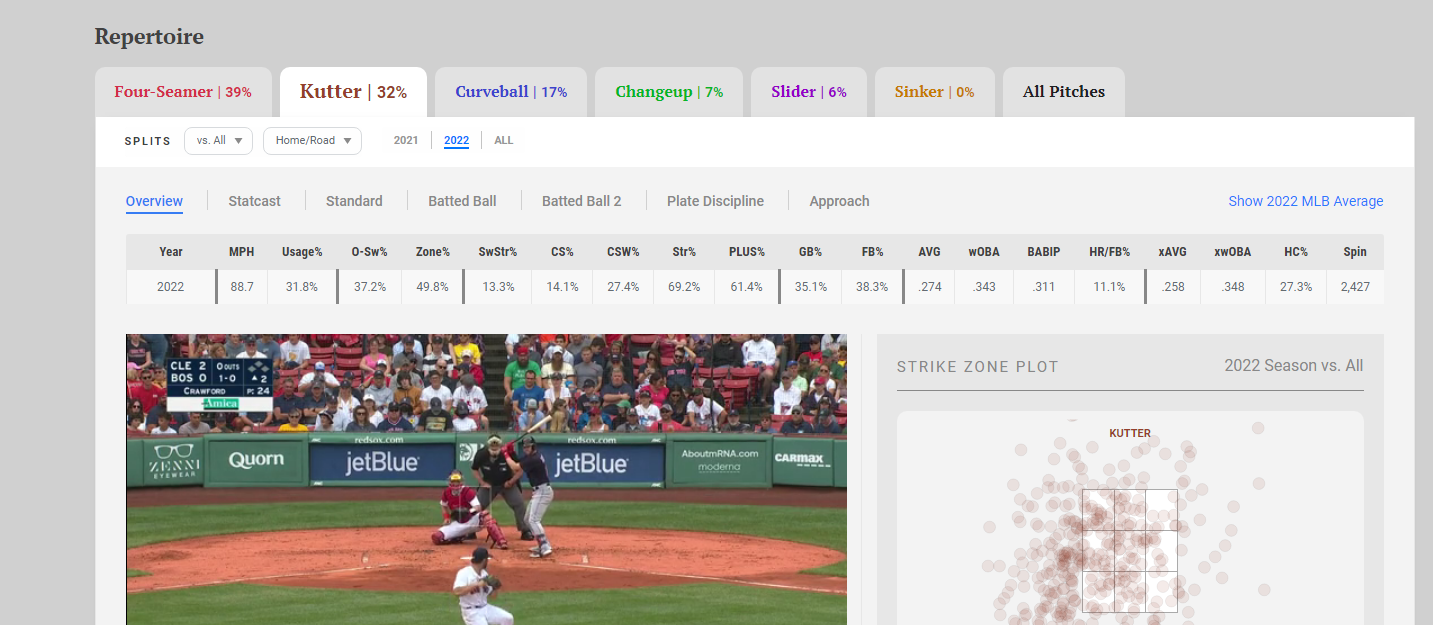Select the 2022 season filter
1433x625 pixels.
click(456, 141)
